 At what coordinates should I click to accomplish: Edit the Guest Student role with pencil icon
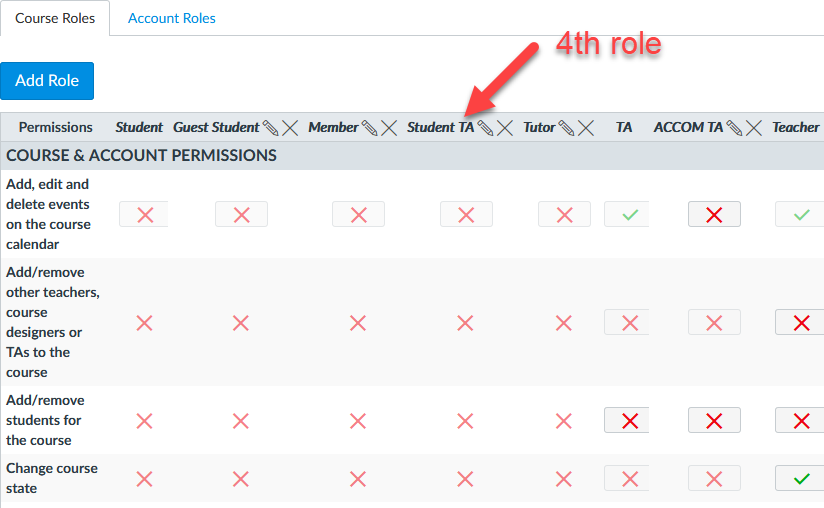coord(270,128)
